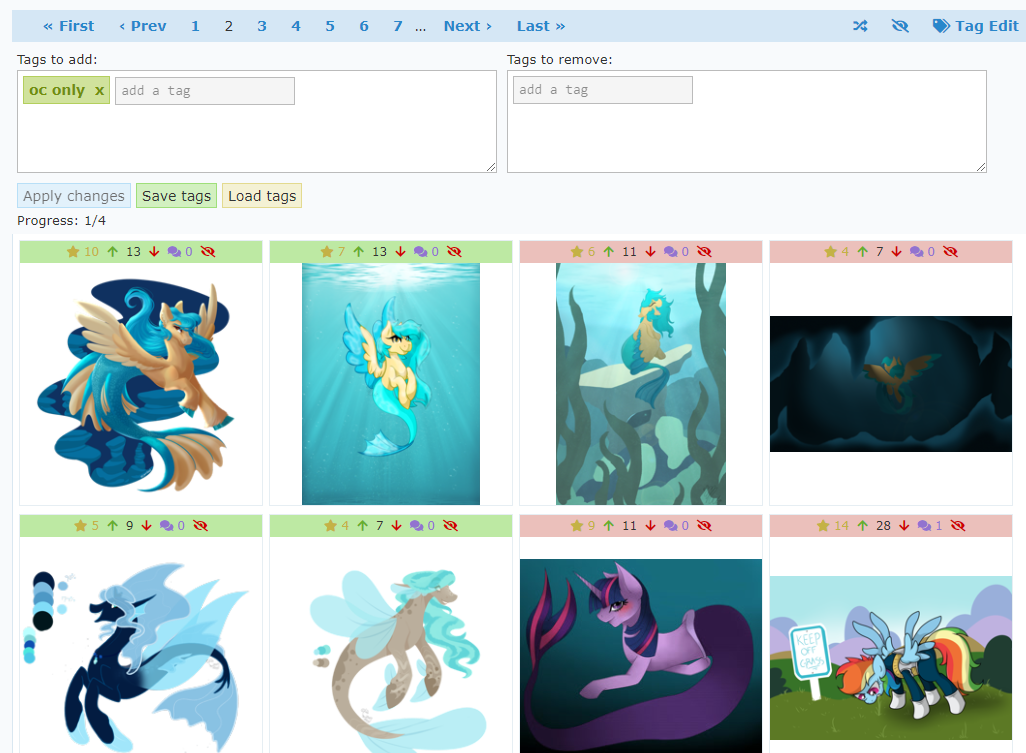Downvote the navy seapony with color palette
The height and width of the screenshot is (753, 1026).
coord(147,526)
